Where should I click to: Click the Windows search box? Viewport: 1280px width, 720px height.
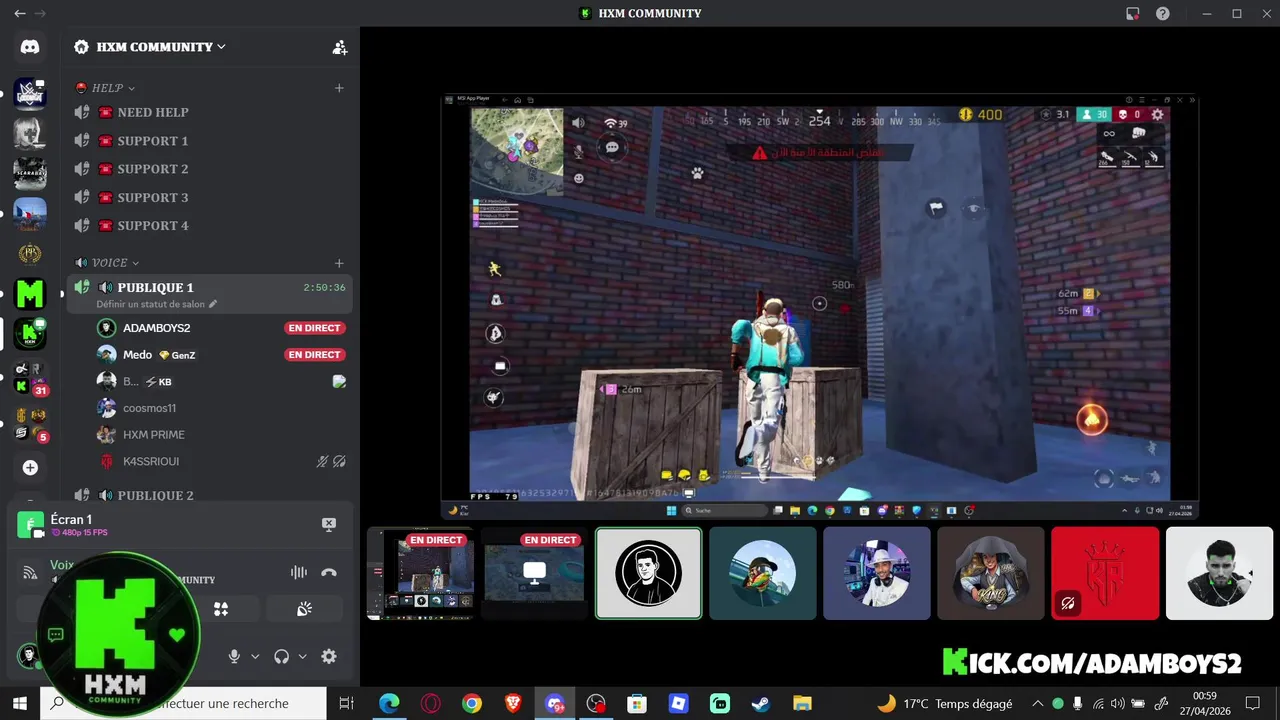[185, 704]
